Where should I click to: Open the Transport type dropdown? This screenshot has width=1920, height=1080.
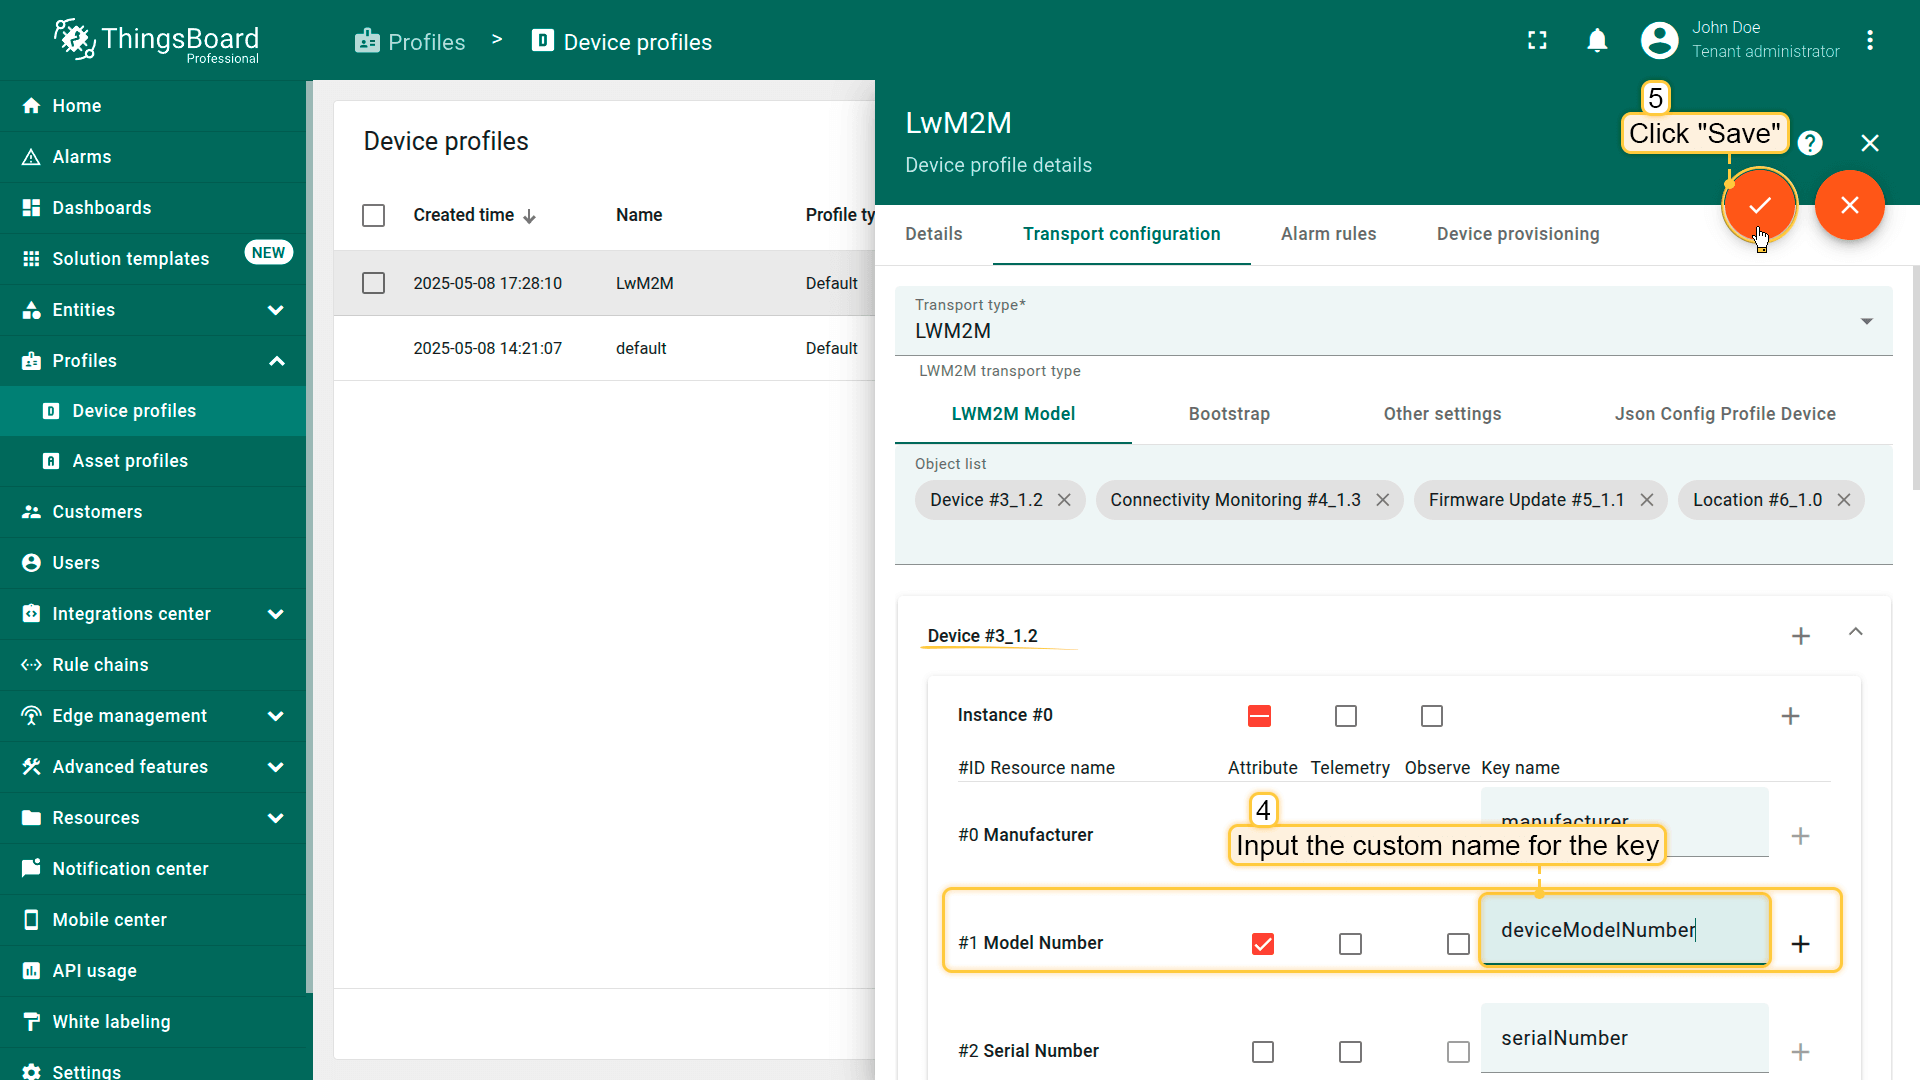(x=1392, y=321)
